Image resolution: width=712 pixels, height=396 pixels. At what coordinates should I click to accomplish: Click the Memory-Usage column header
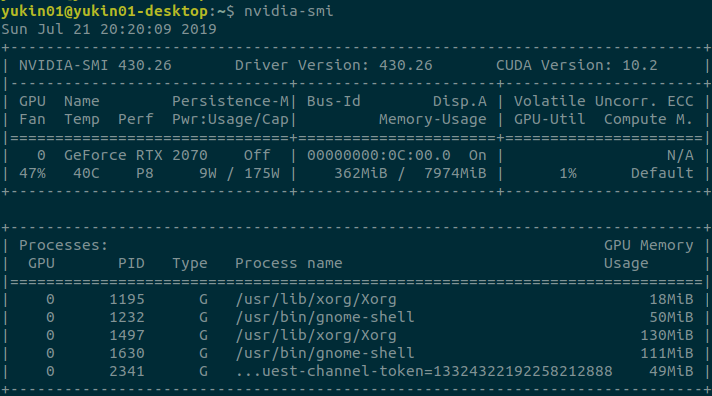point(433,119)
